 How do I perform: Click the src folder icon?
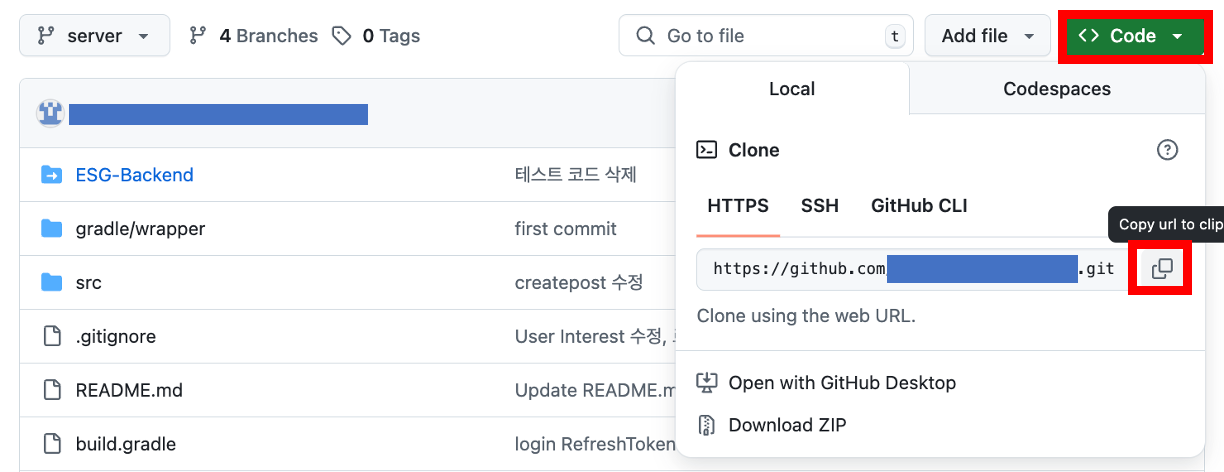(52, 283)
